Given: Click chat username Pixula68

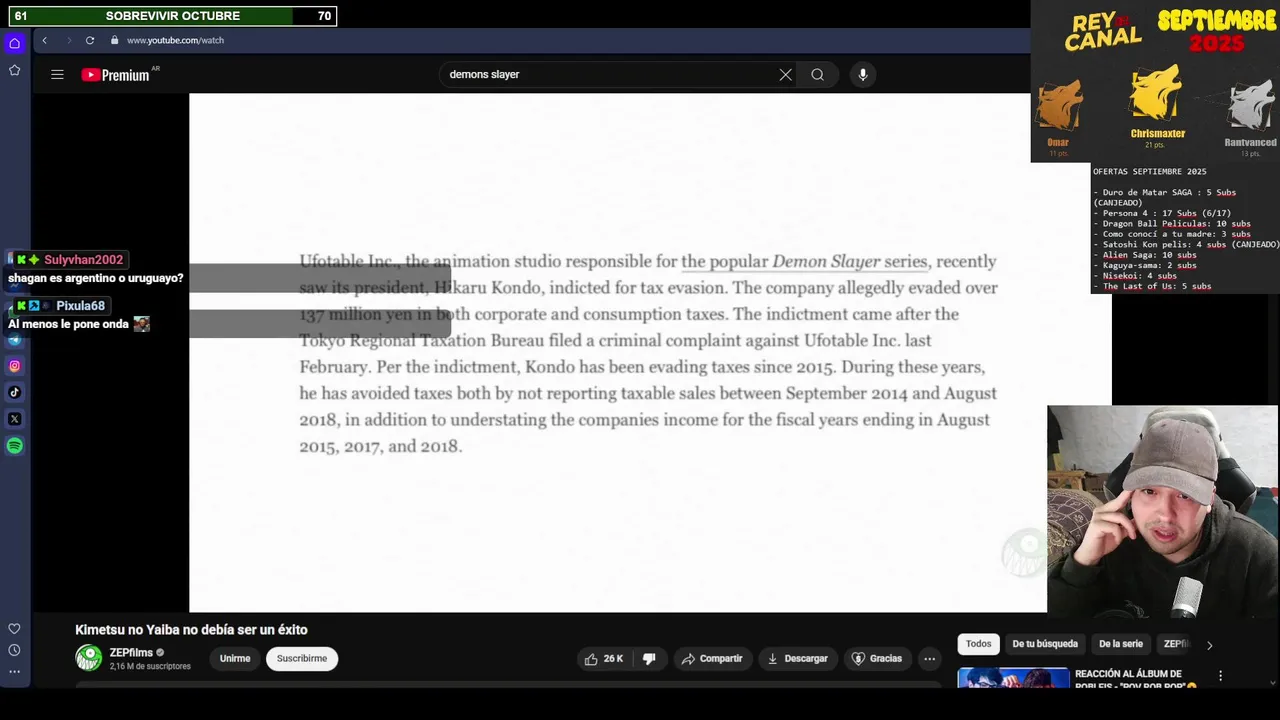Looking at the screenshot, I should click(80, 306).
